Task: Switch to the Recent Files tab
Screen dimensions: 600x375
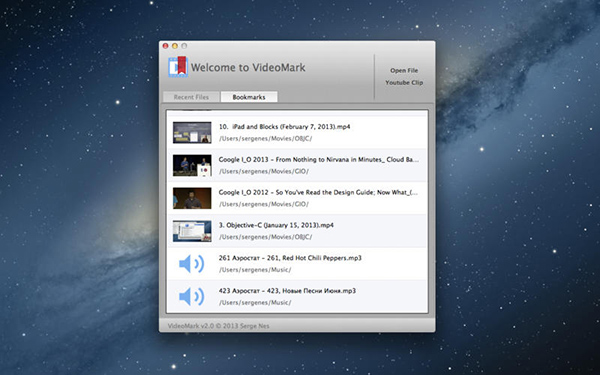Action: [191, 97]
